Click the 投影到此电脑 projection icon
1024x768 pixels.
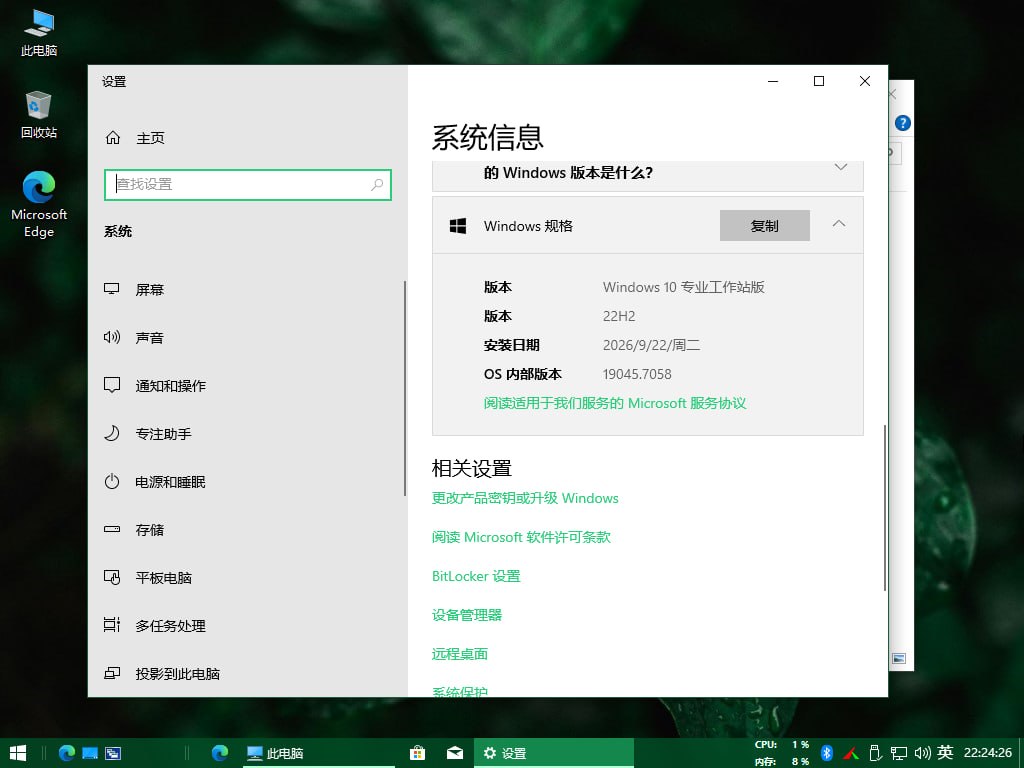point(112,673)
